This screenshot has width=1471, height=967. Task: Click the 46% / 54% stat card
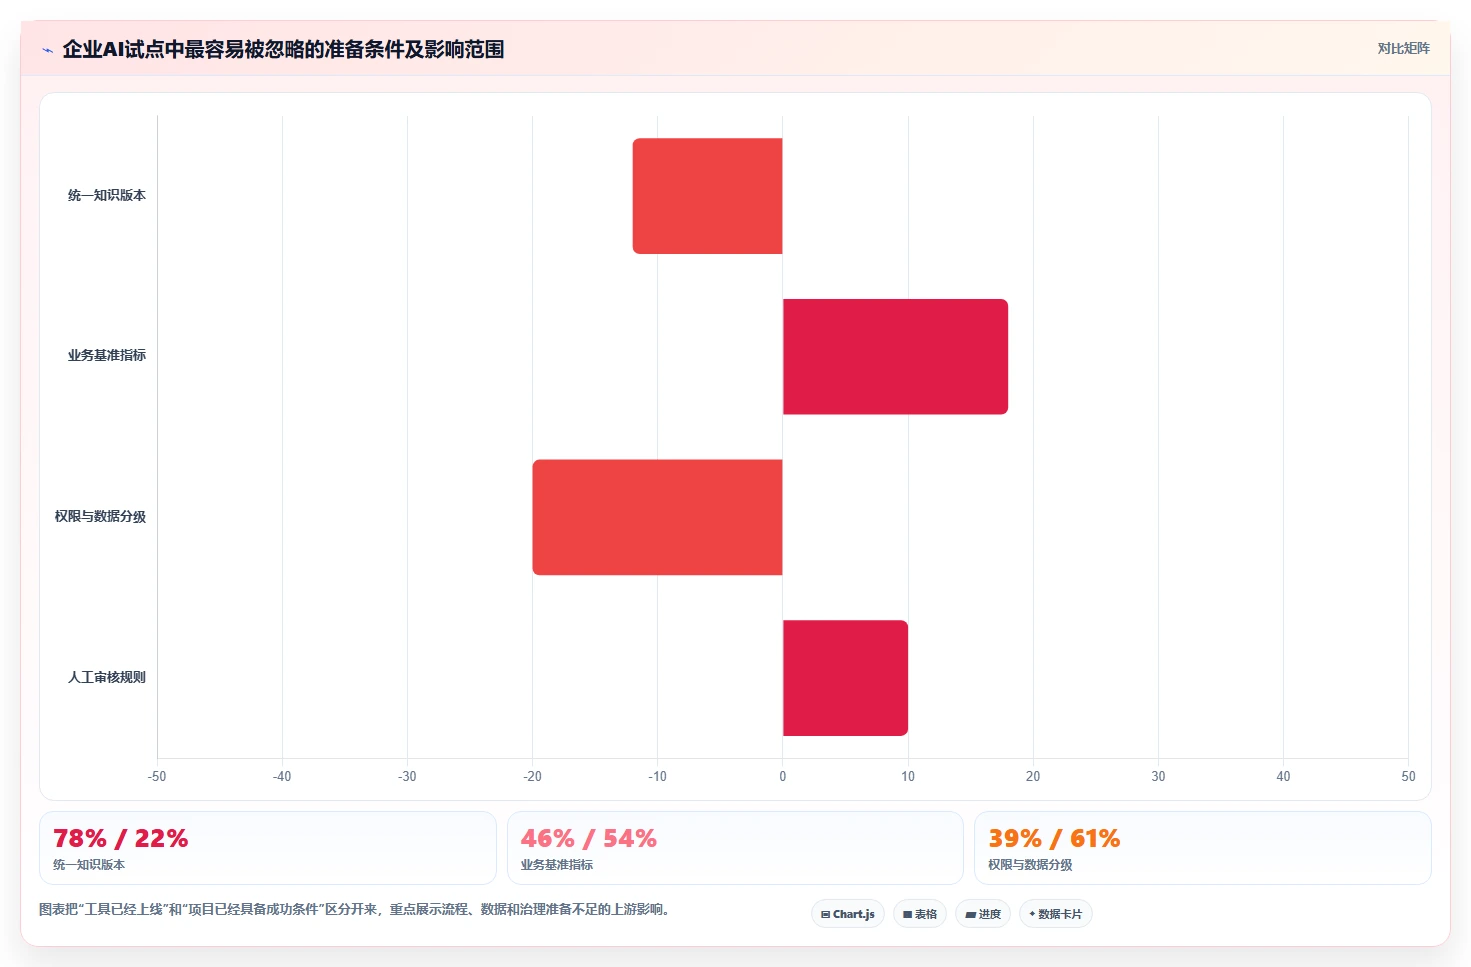[735, 848]
